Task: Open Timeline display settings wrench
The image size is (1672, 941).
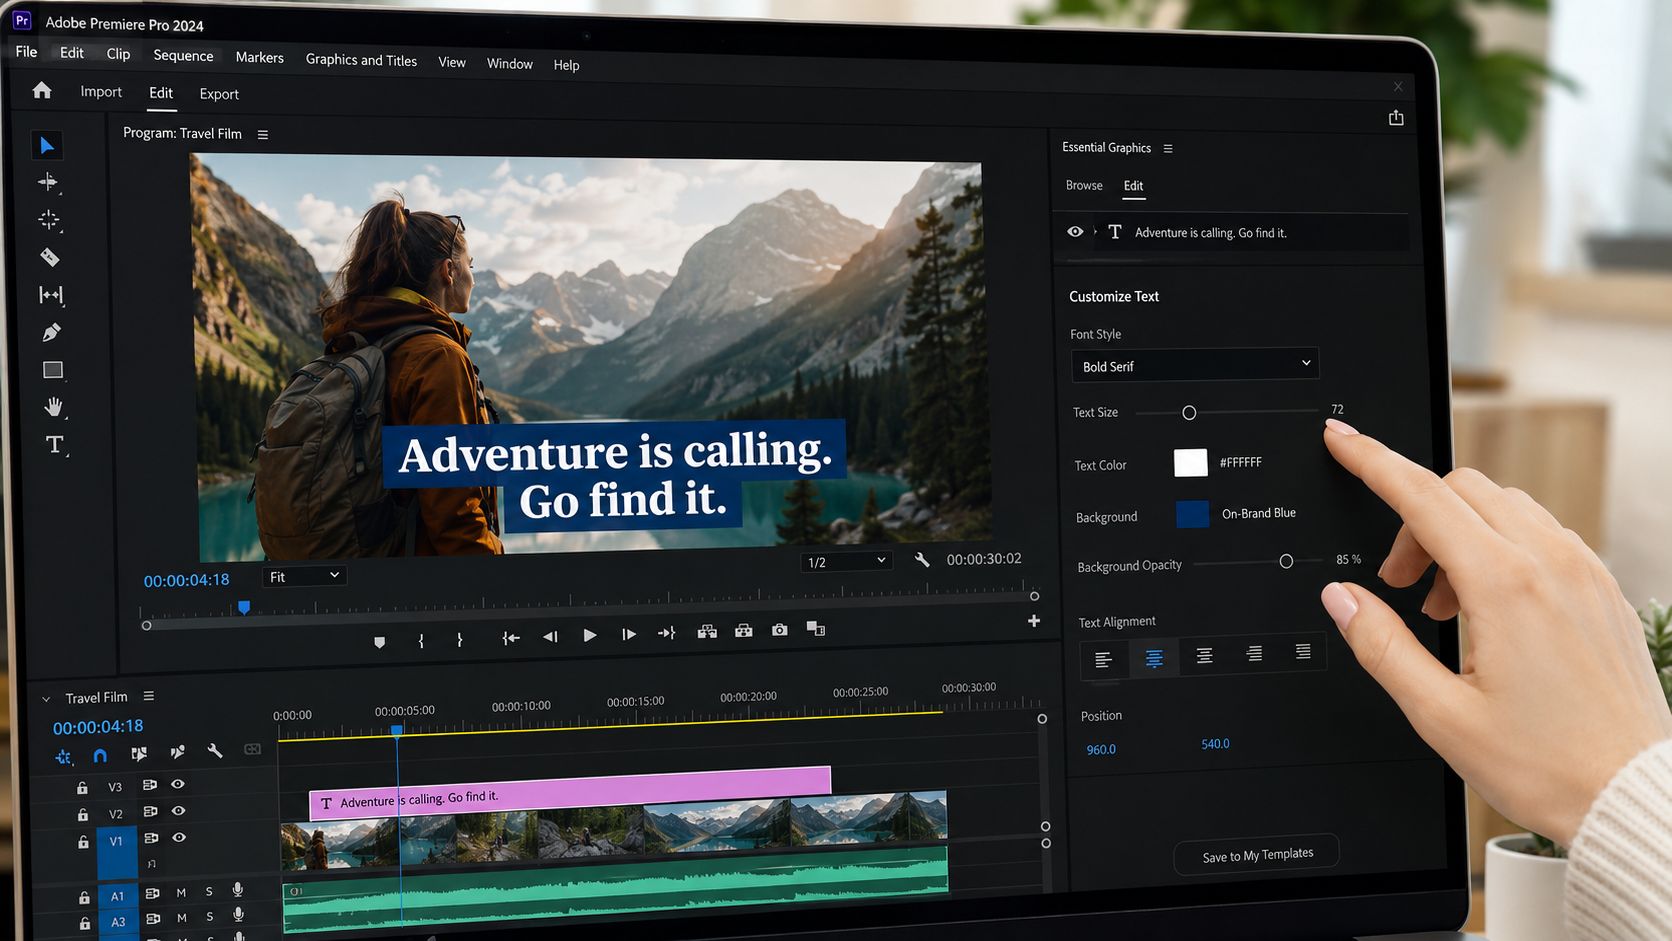Action: 214,751
